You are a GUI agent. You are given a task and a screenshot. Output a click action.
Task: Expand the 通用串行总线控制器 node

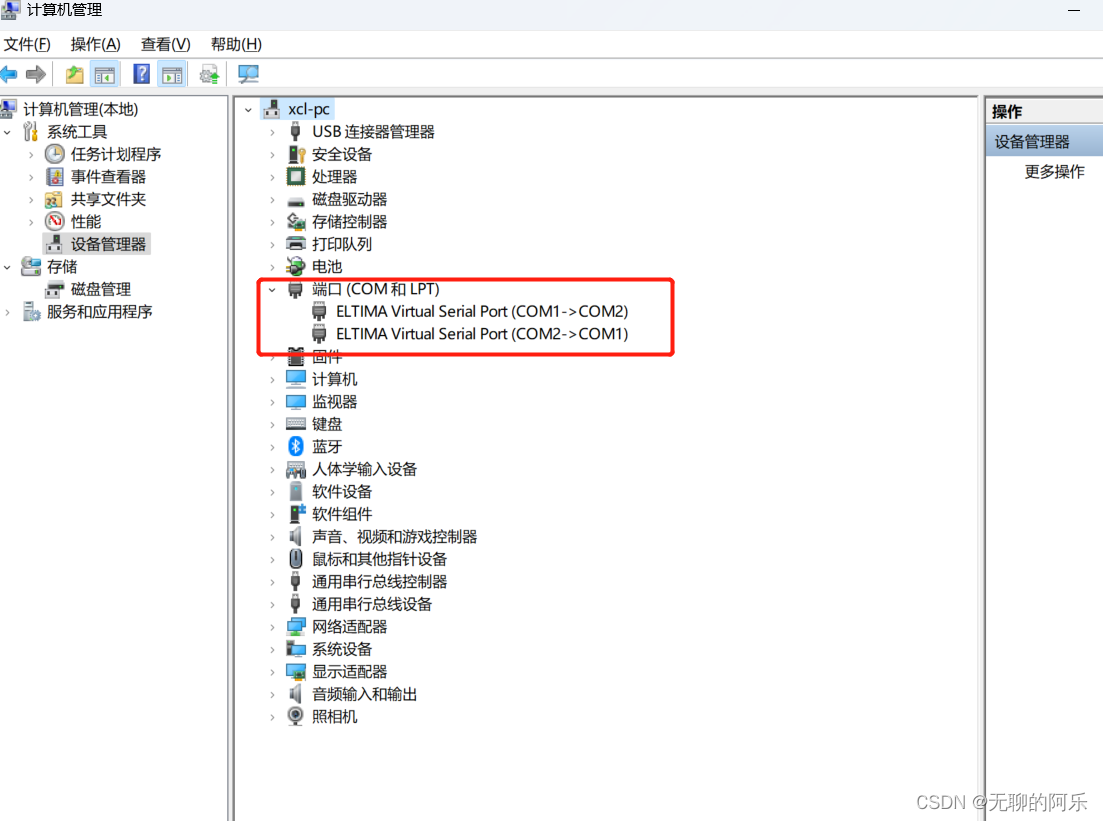point(272,582)
